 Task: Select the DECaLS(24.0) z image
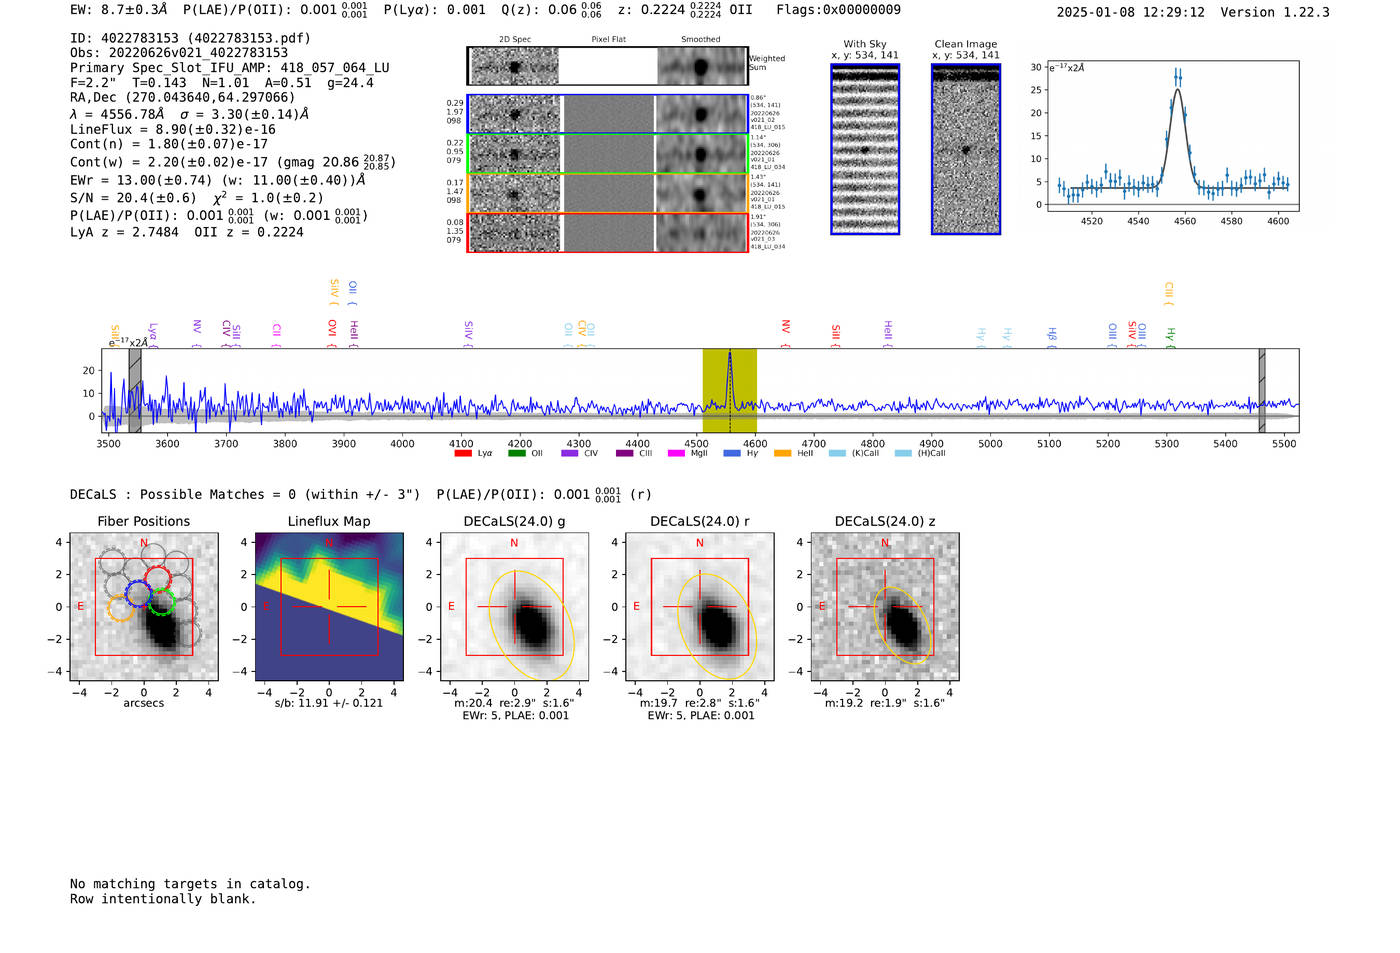885,606
